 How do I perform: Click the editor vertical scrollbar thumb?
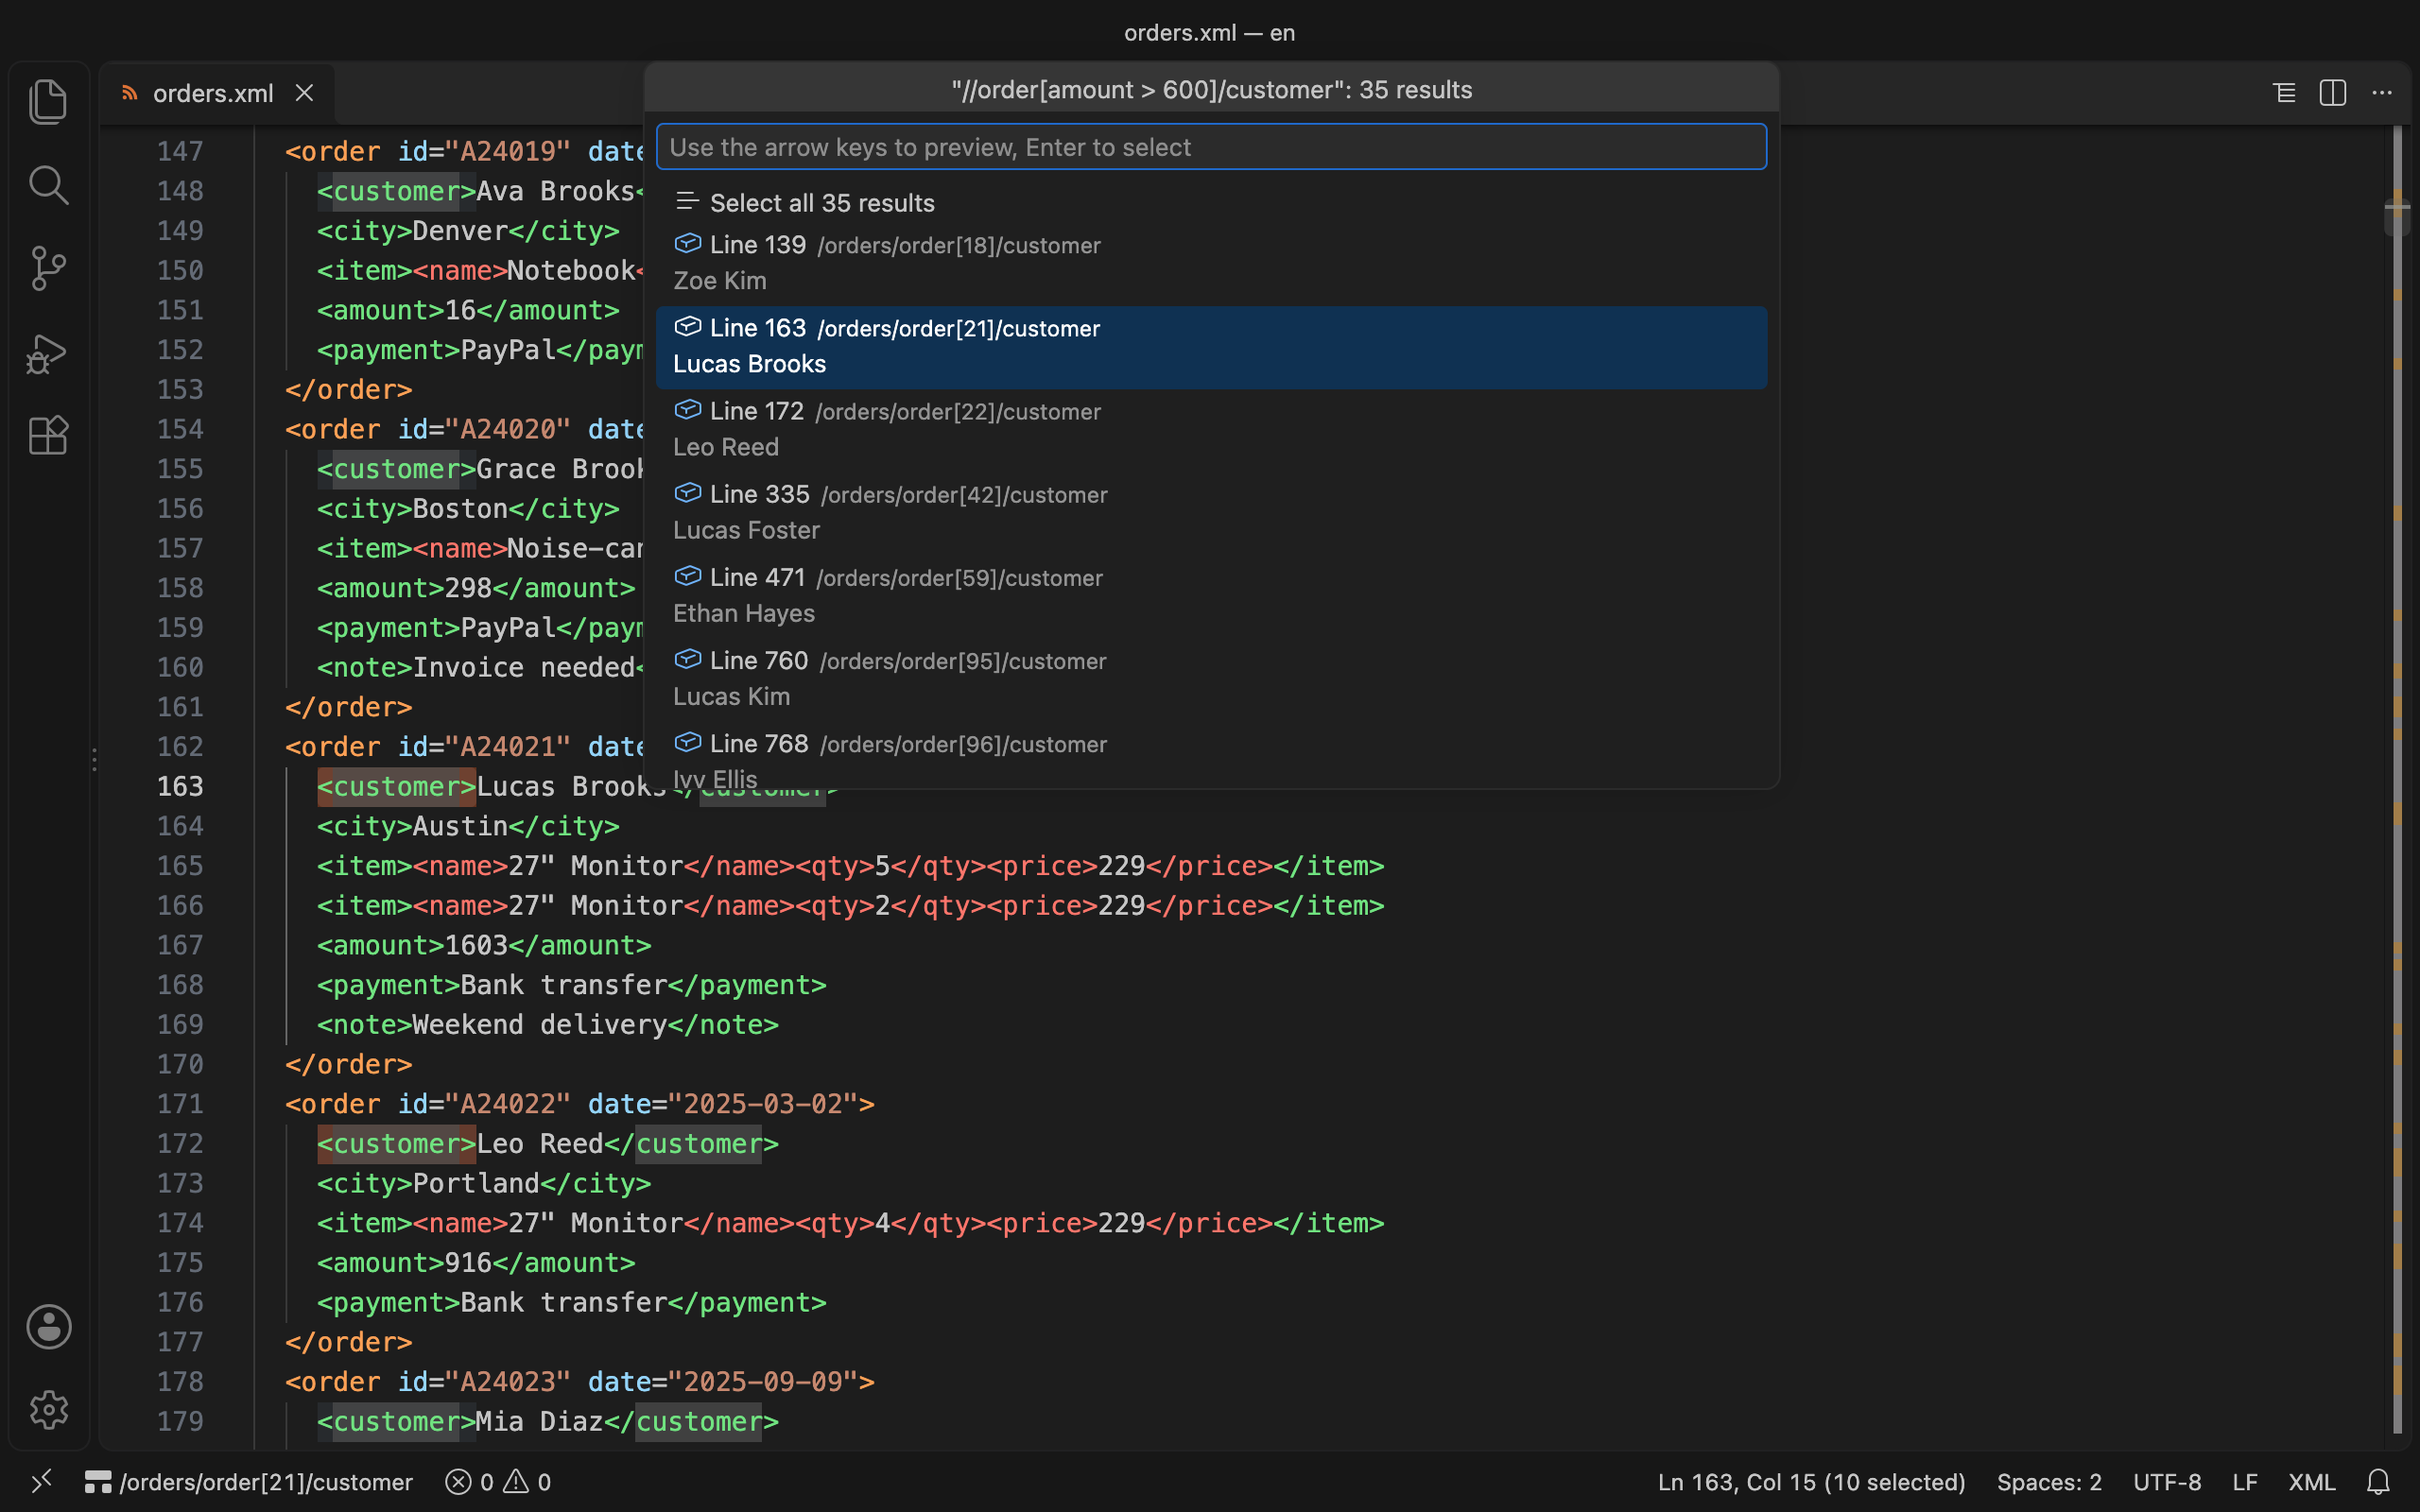point(2397,216)
